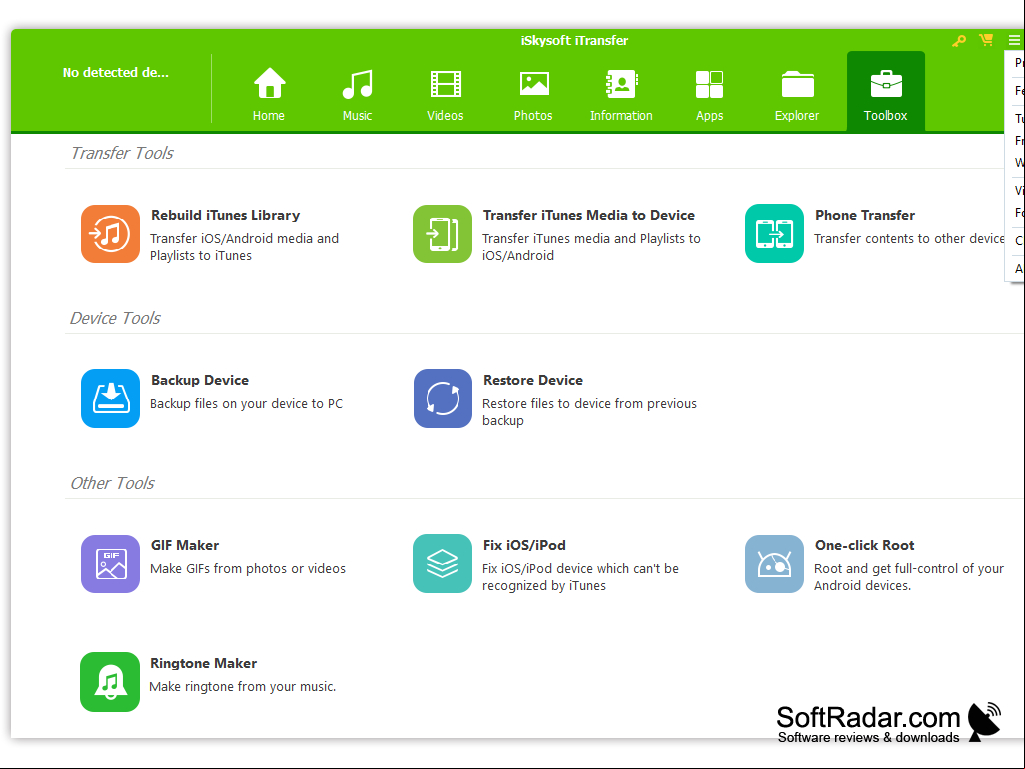Click the Fix iOS/iPod layers icon
The image size is (1025, 769).
pos(443,564)
